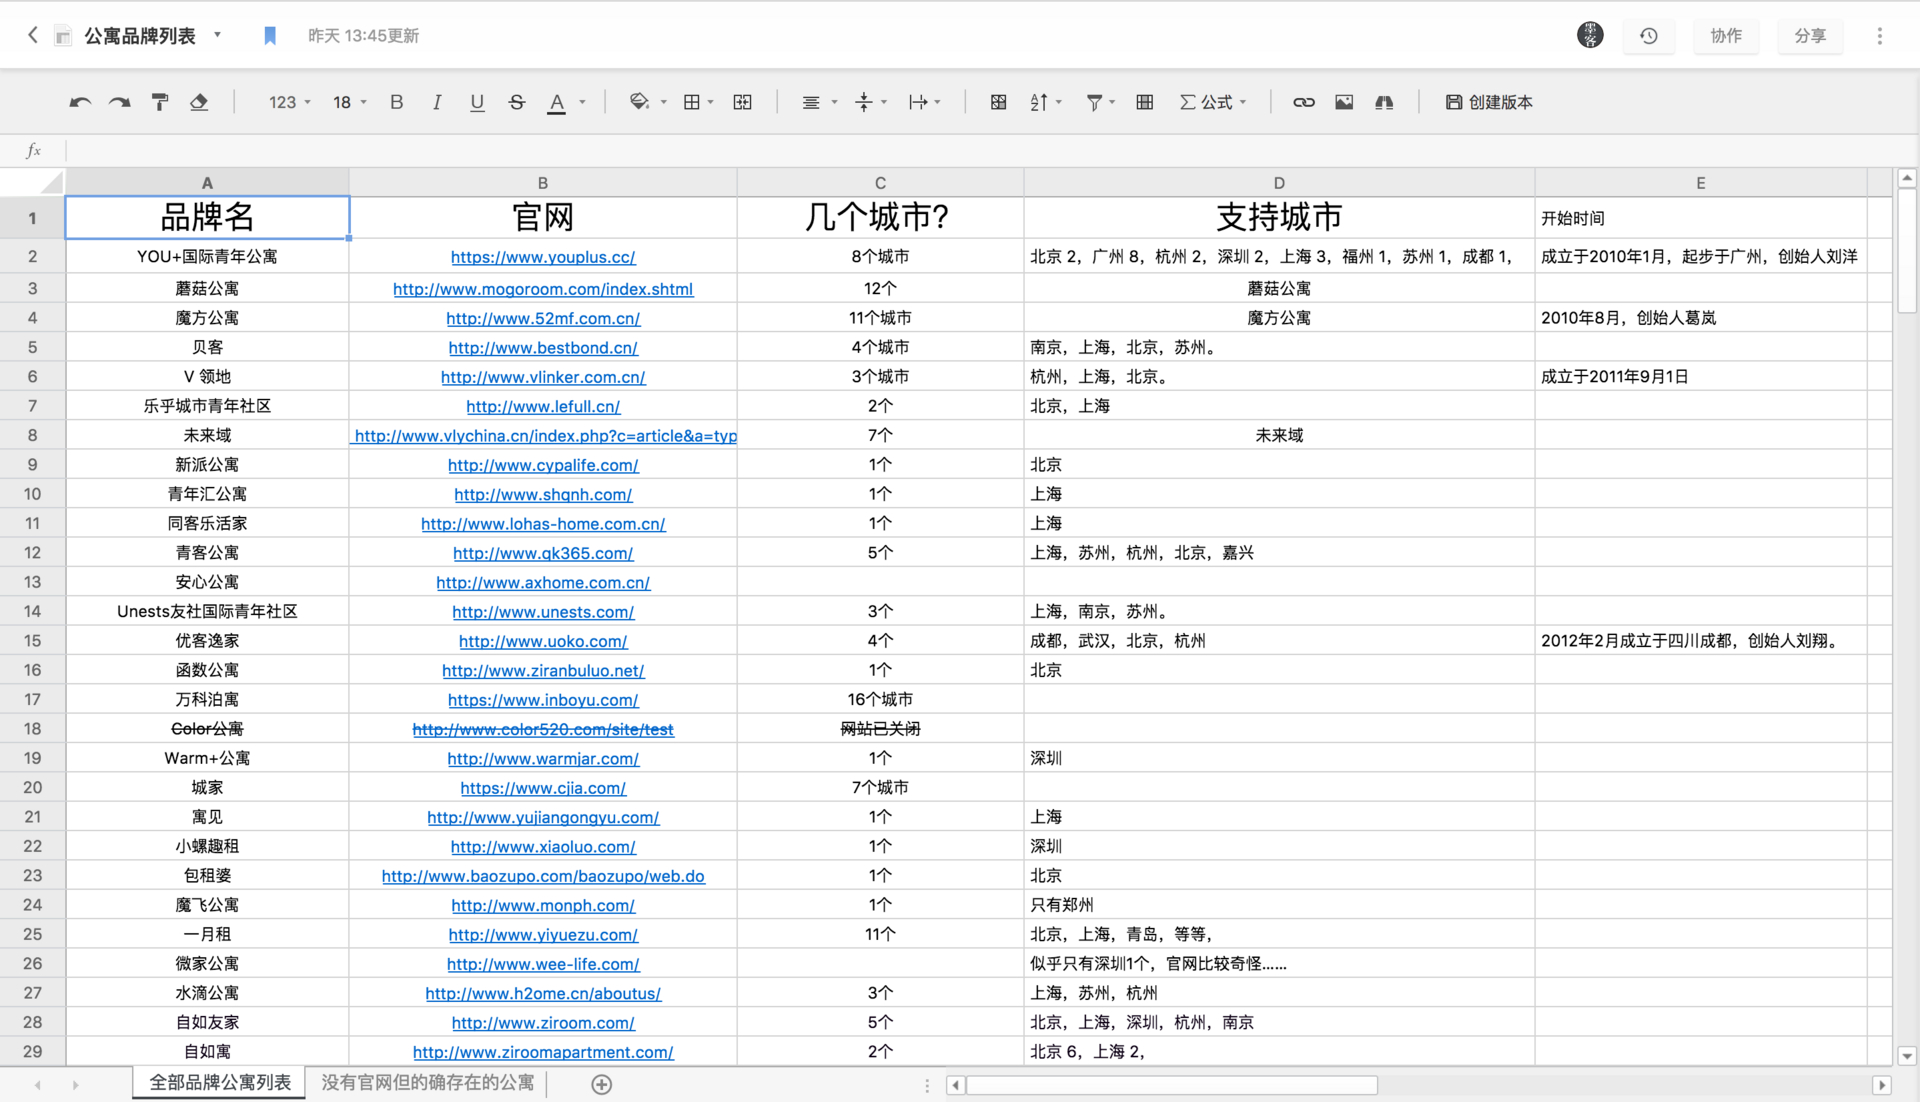The height and width of the screenshot is (1102, 1920).
Task: Switch to 没有官网但的确存在的公寓 sheet tab
Action: 427,1083
